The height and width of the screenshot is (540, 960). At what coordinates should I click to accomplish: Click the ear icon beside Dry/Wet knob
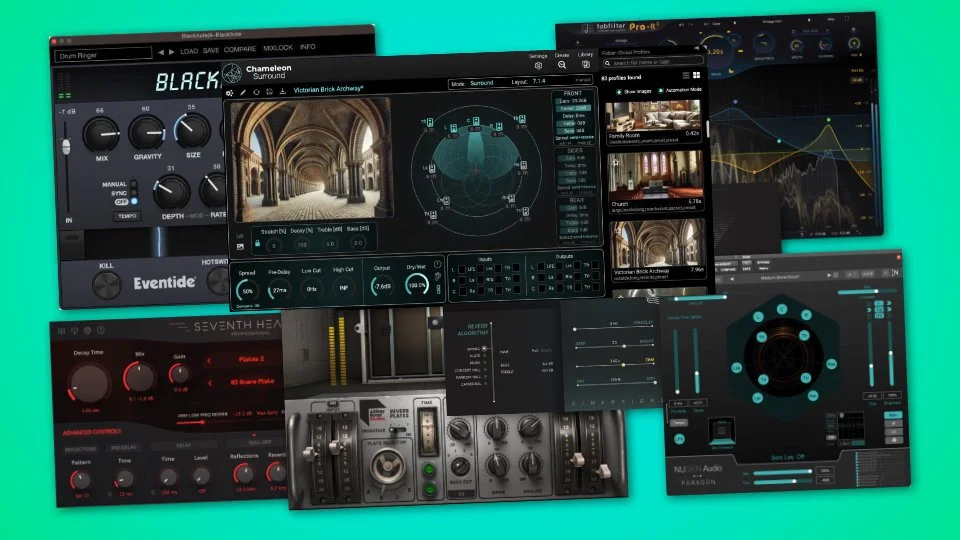438,277
